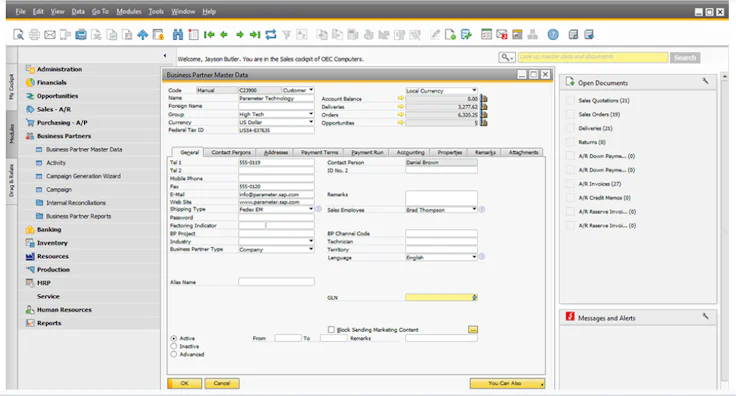736x396 pixels.
Task: Follow the orange arrow link beside Deliveries
Action: pos(400,107)
